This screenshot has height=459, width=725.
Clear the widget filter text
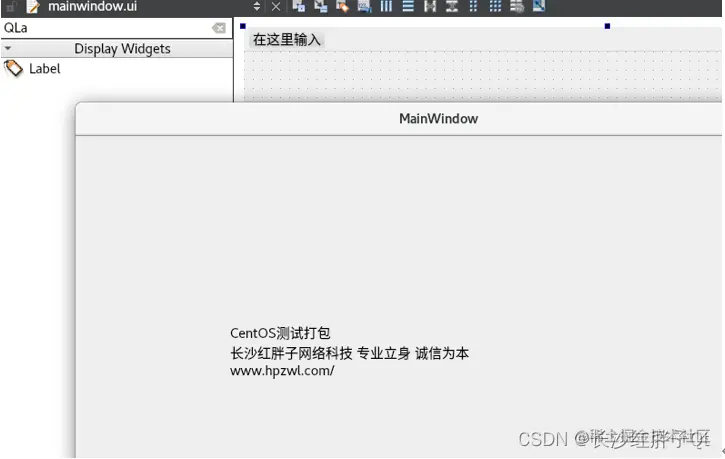coord(219,28)
